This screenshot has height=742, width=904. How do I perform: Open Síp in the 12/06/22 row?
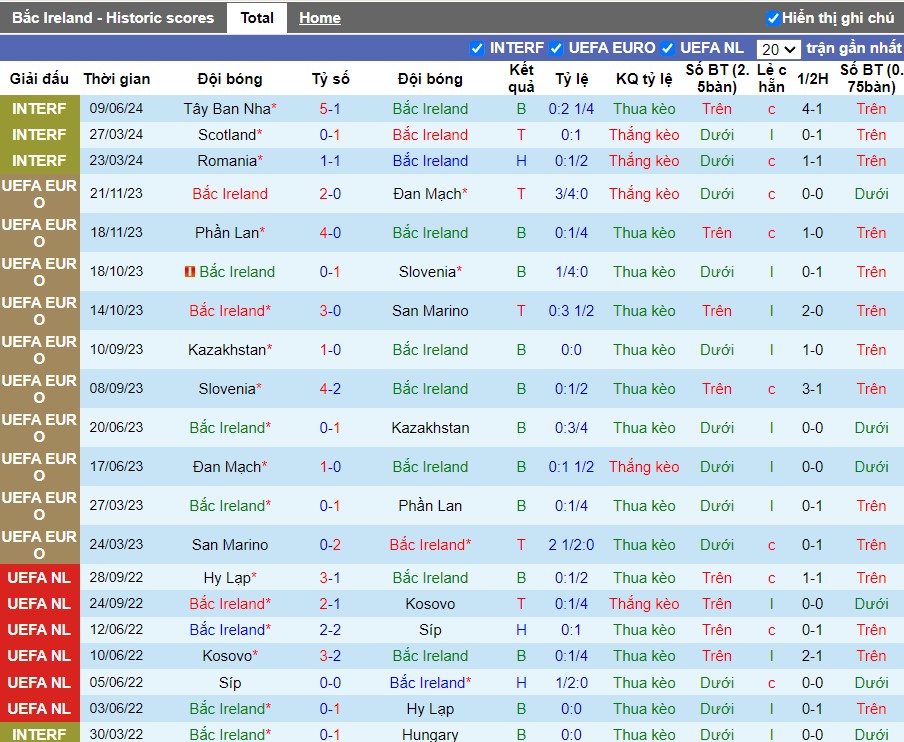point(430,630)
